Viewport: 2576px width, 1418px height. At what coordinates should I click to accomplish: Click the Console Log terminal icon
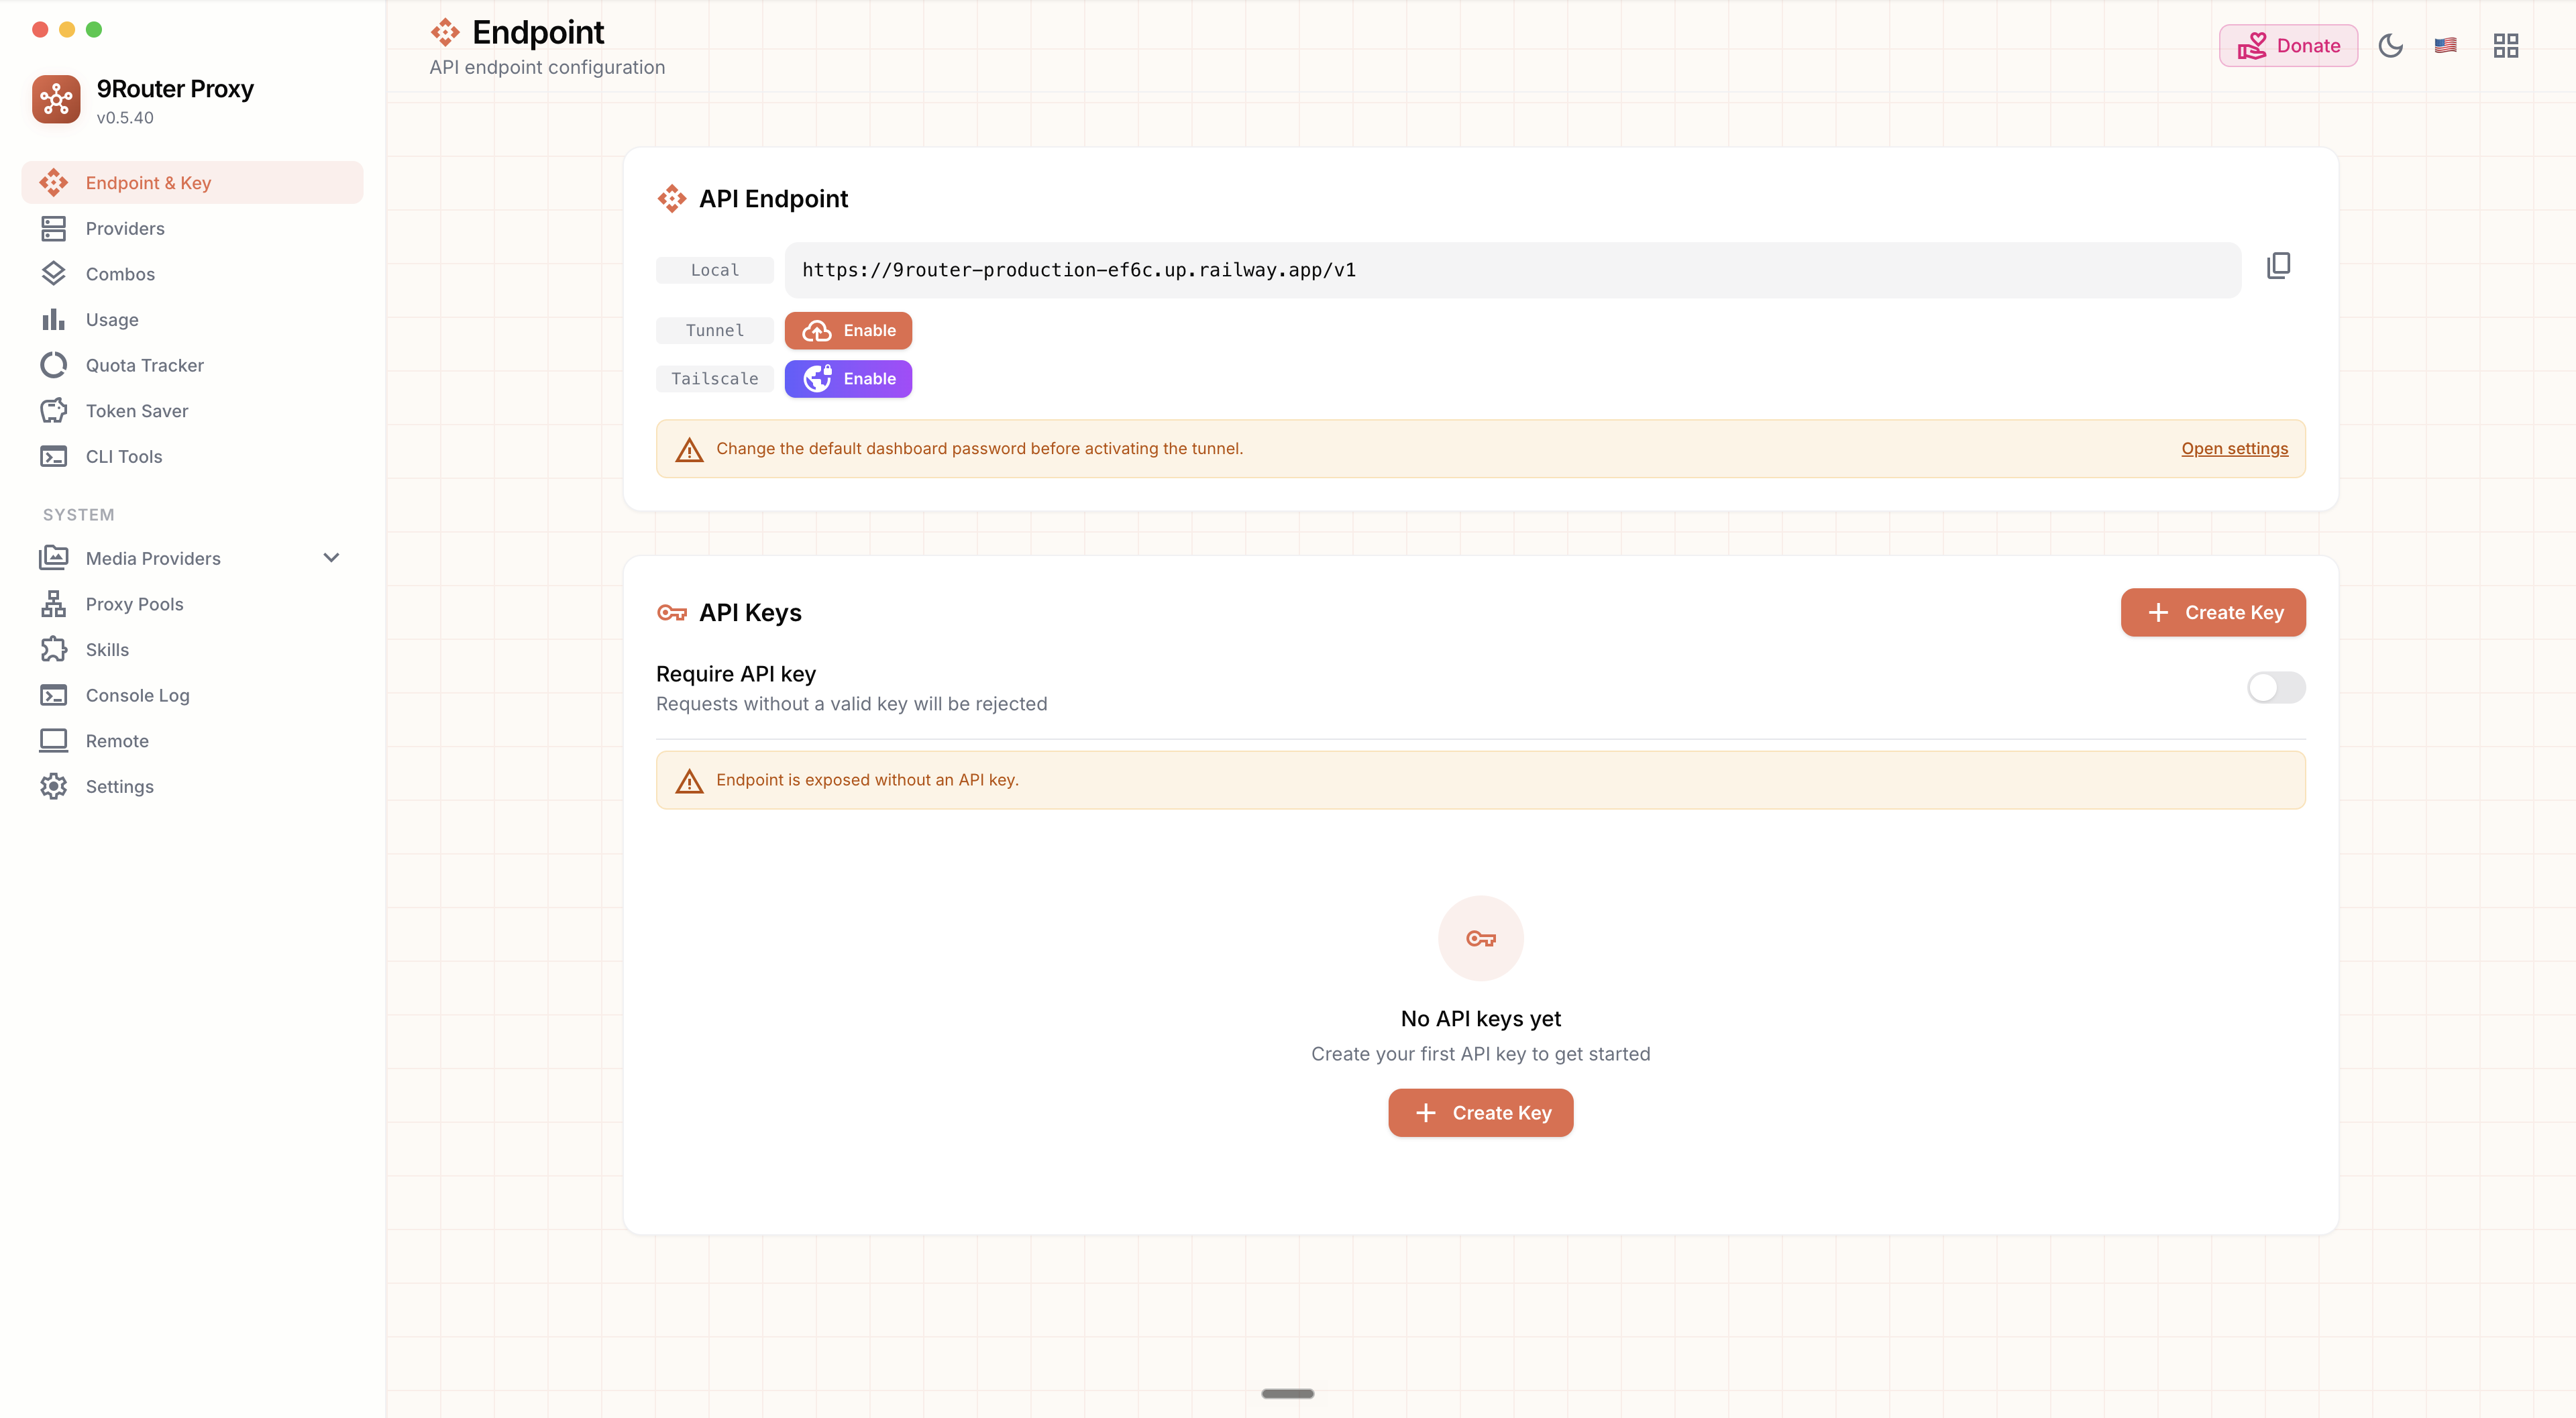coord(53,695)
